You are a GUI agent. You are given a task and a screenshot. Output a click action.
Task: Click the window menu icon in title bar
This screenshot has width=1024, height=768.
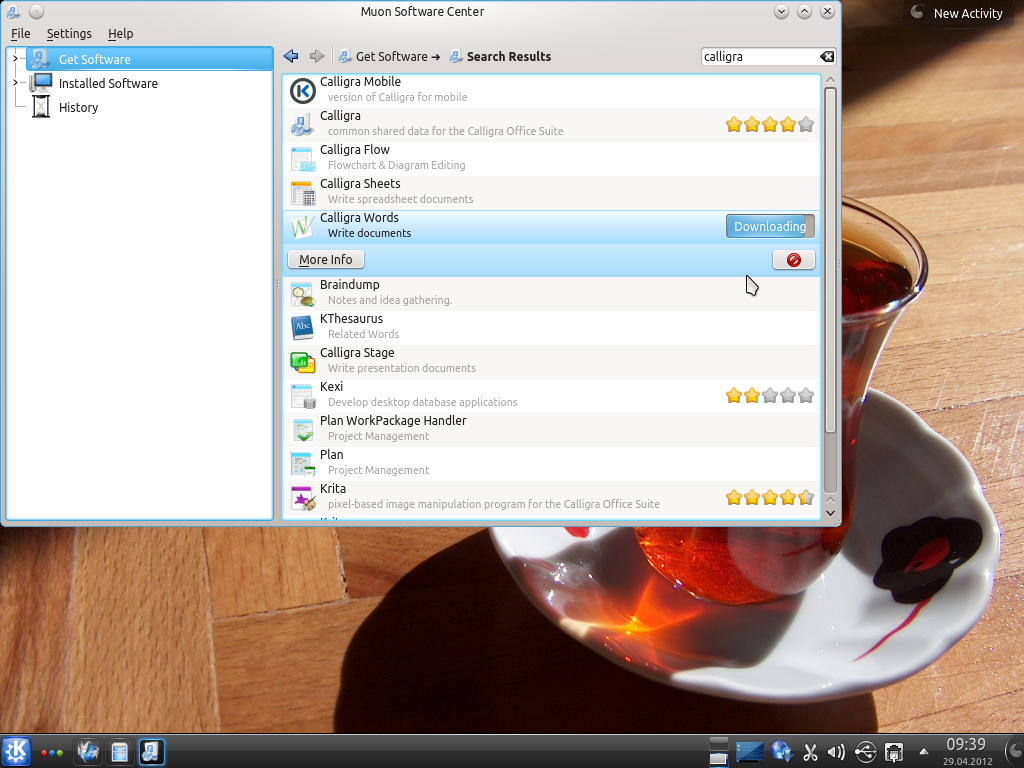(12, 12)
